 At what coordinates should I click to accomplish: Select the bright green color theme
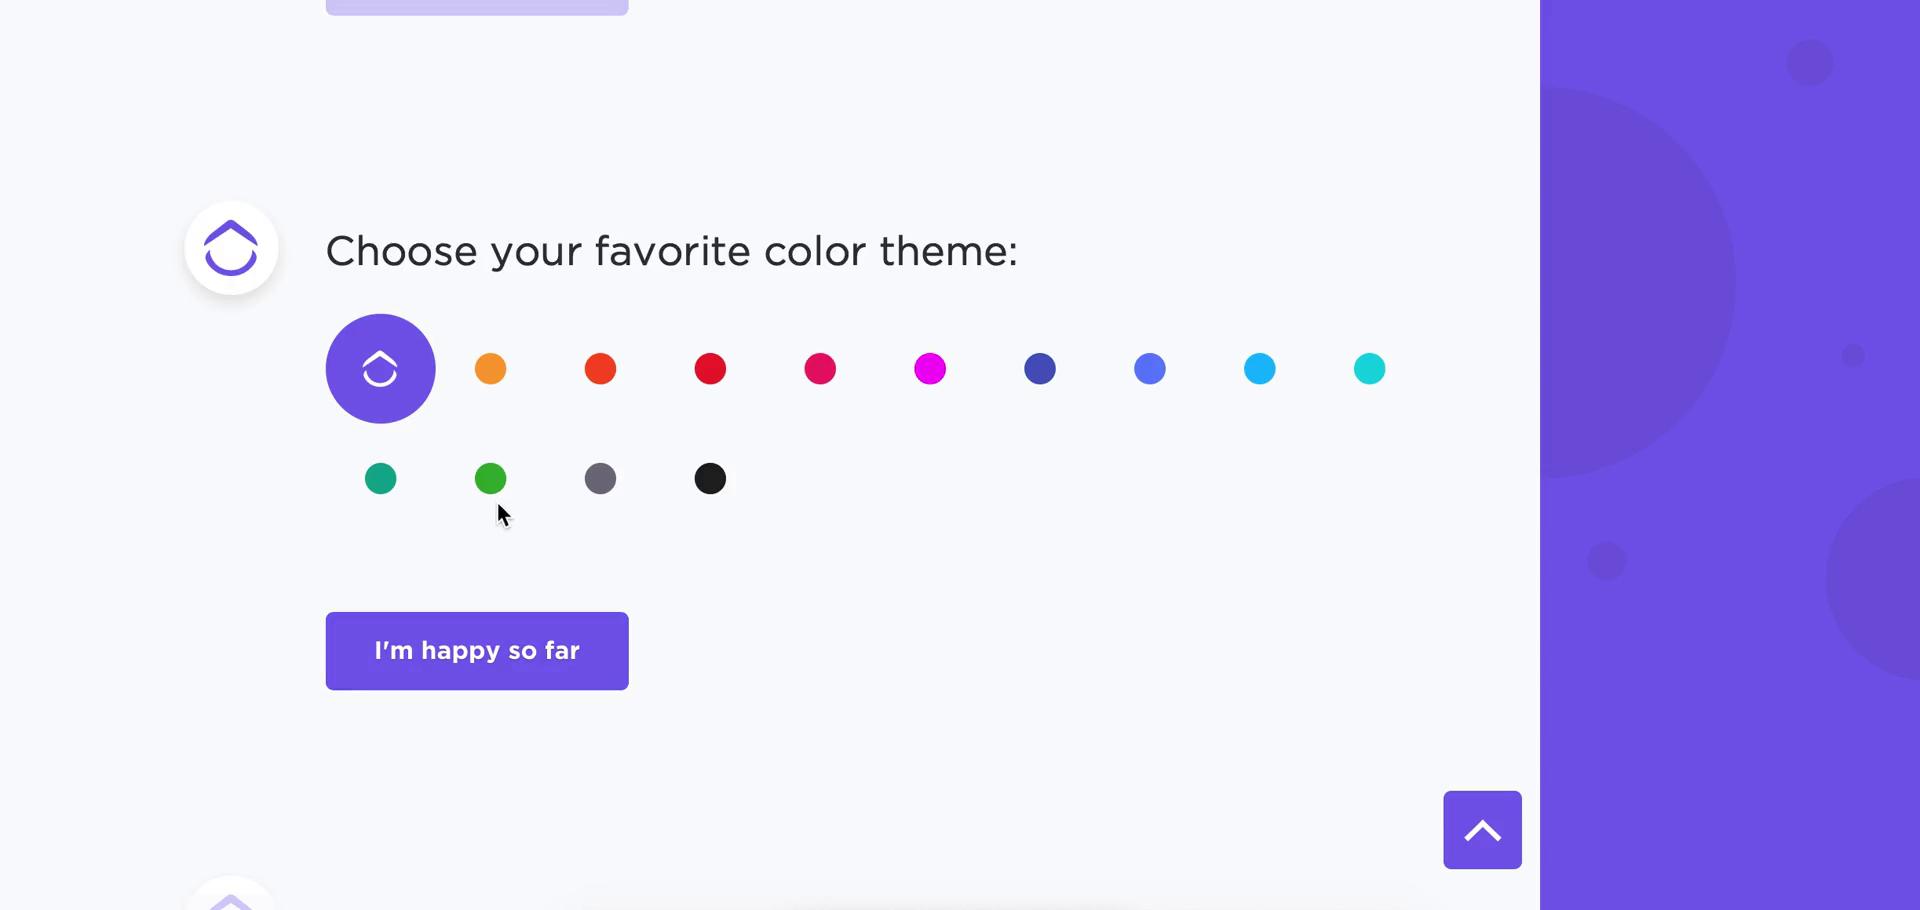490,479
